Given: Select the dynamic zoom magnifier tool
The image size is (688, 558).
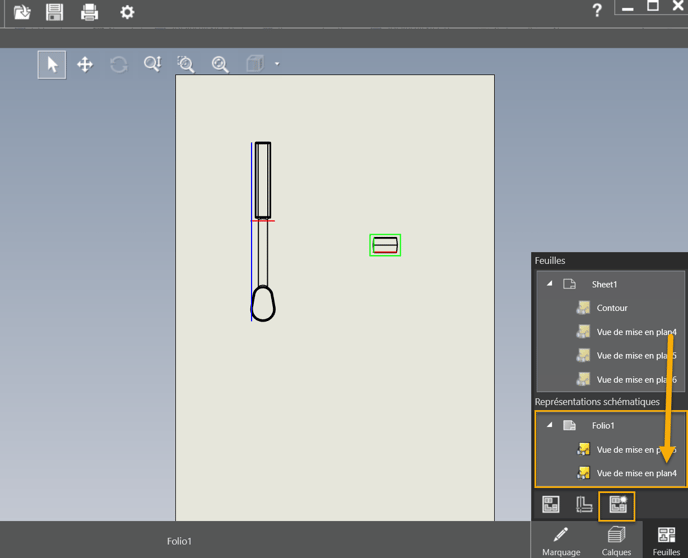Looking at the screenshot, I should tap(152, 64).
